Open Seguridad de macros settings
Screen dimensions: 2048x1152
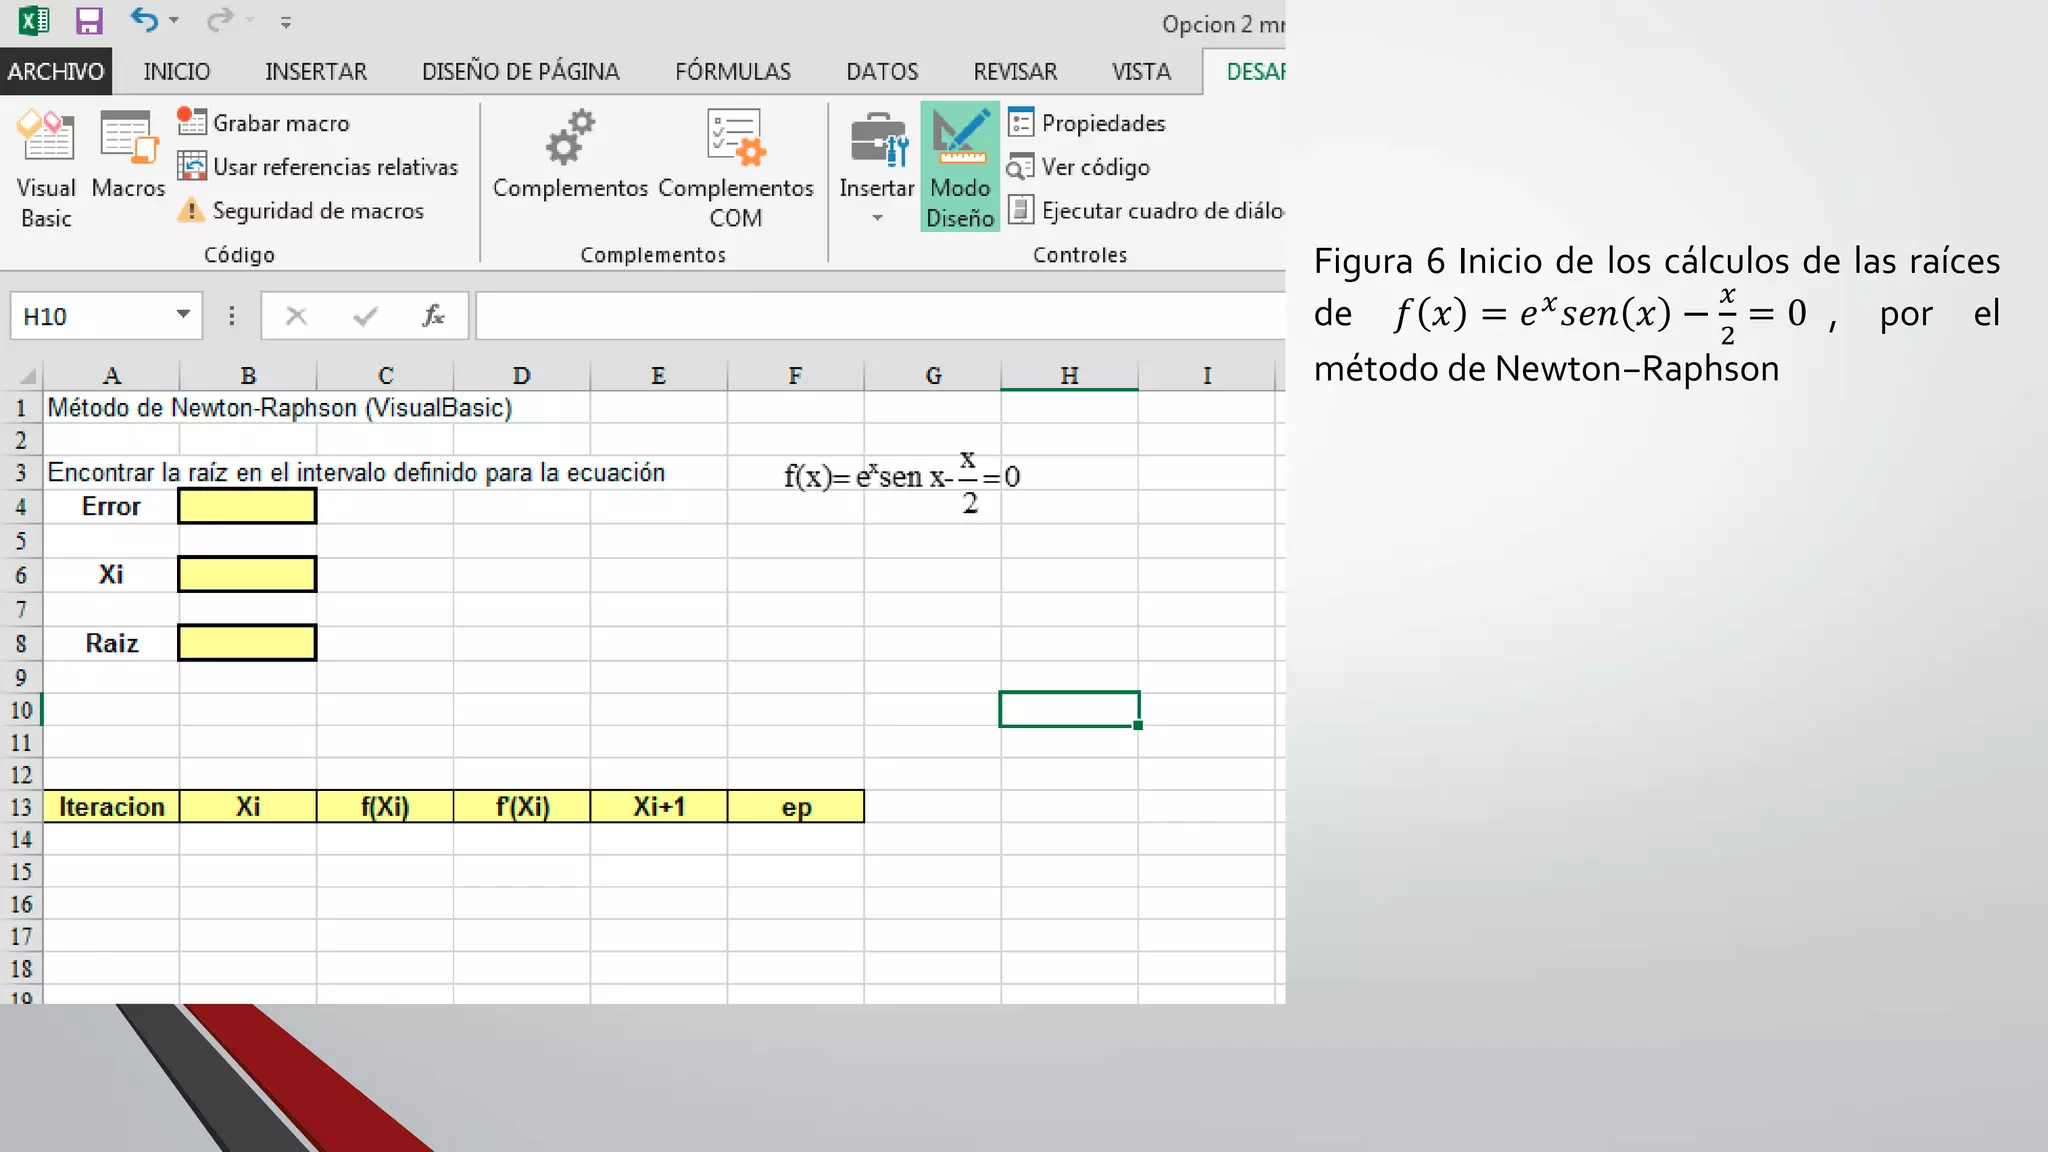coord(301,211)
